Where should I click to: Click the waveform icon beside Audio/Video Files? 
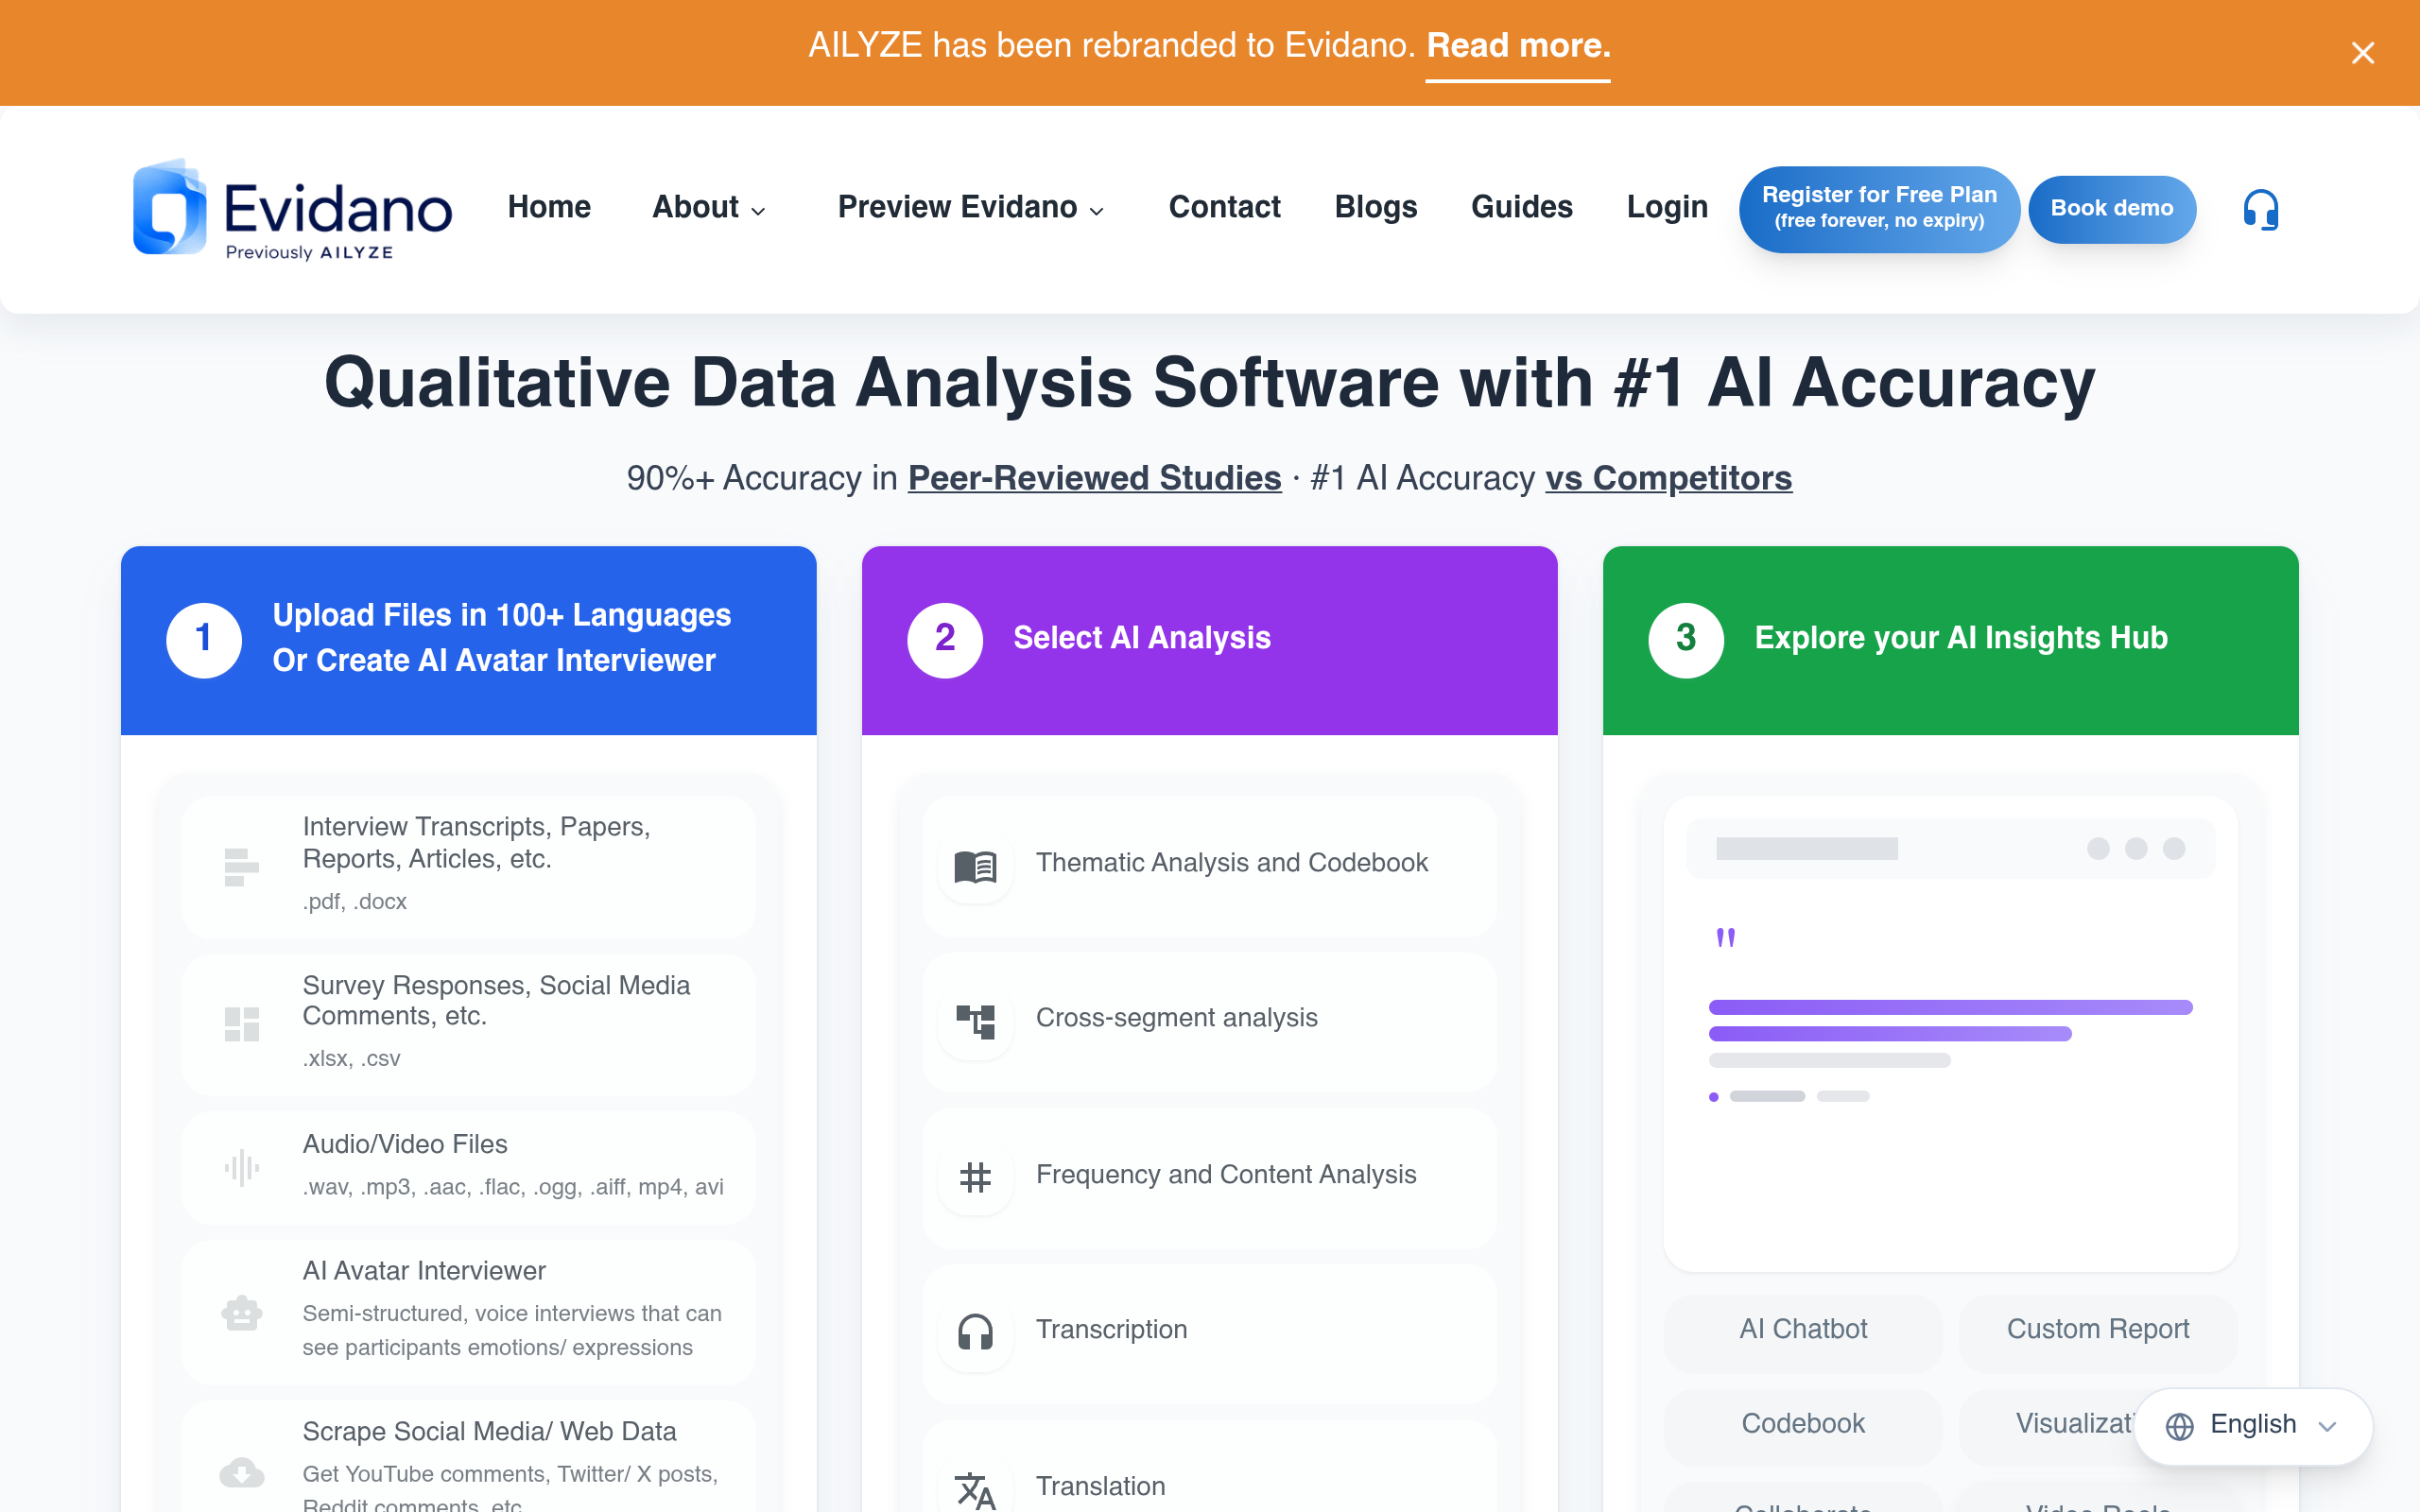[241, 1167]
